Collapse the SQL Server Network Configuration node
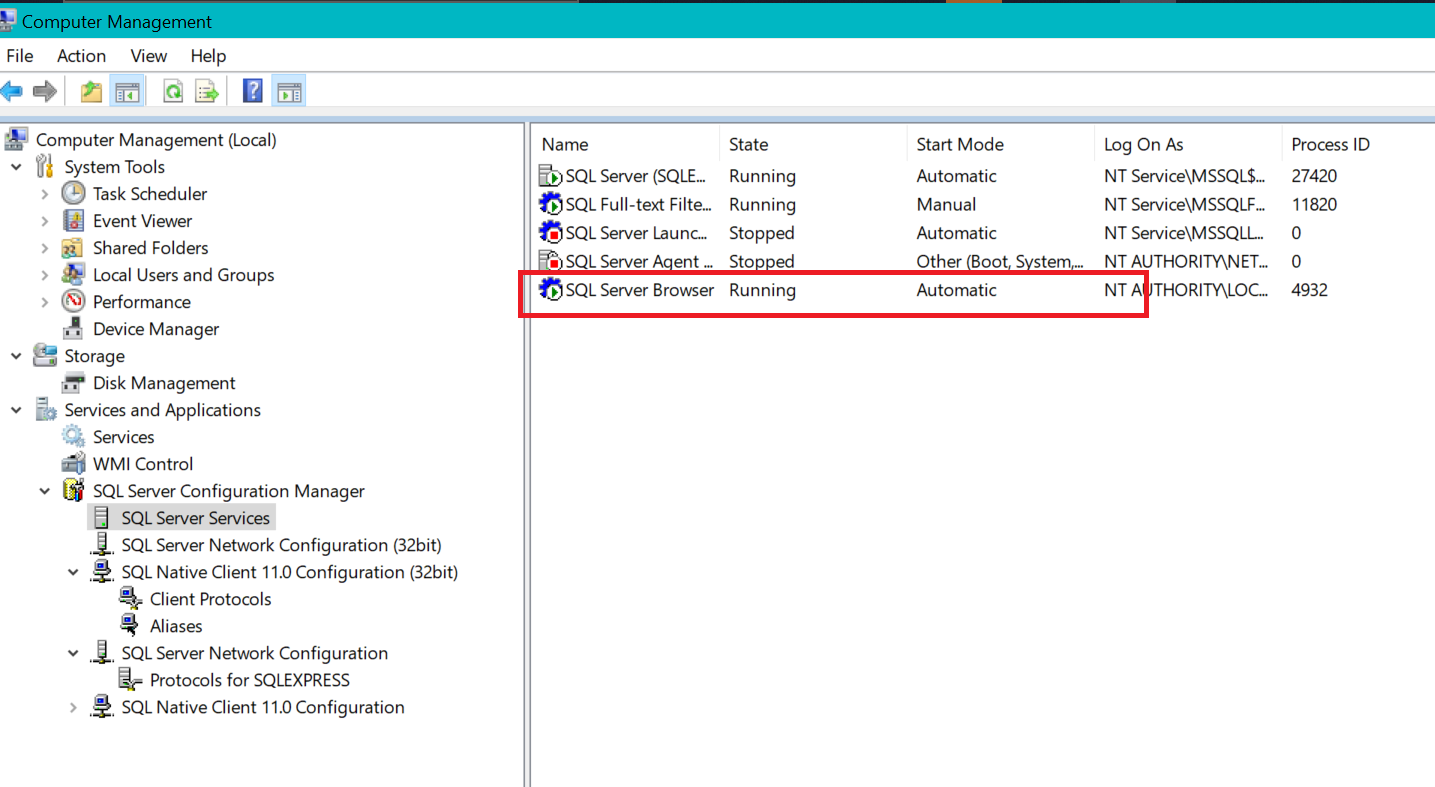 pos(73,653)
